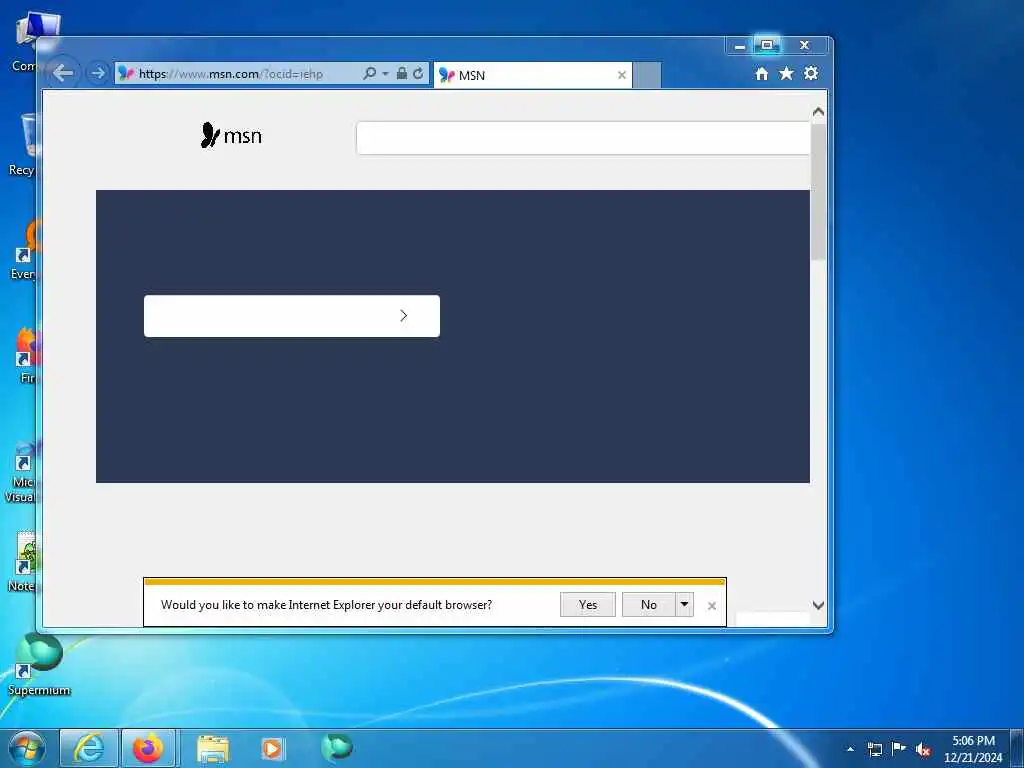Select the MSN tab
Viewport: 1024px width, 768px height.
point(532,75)
